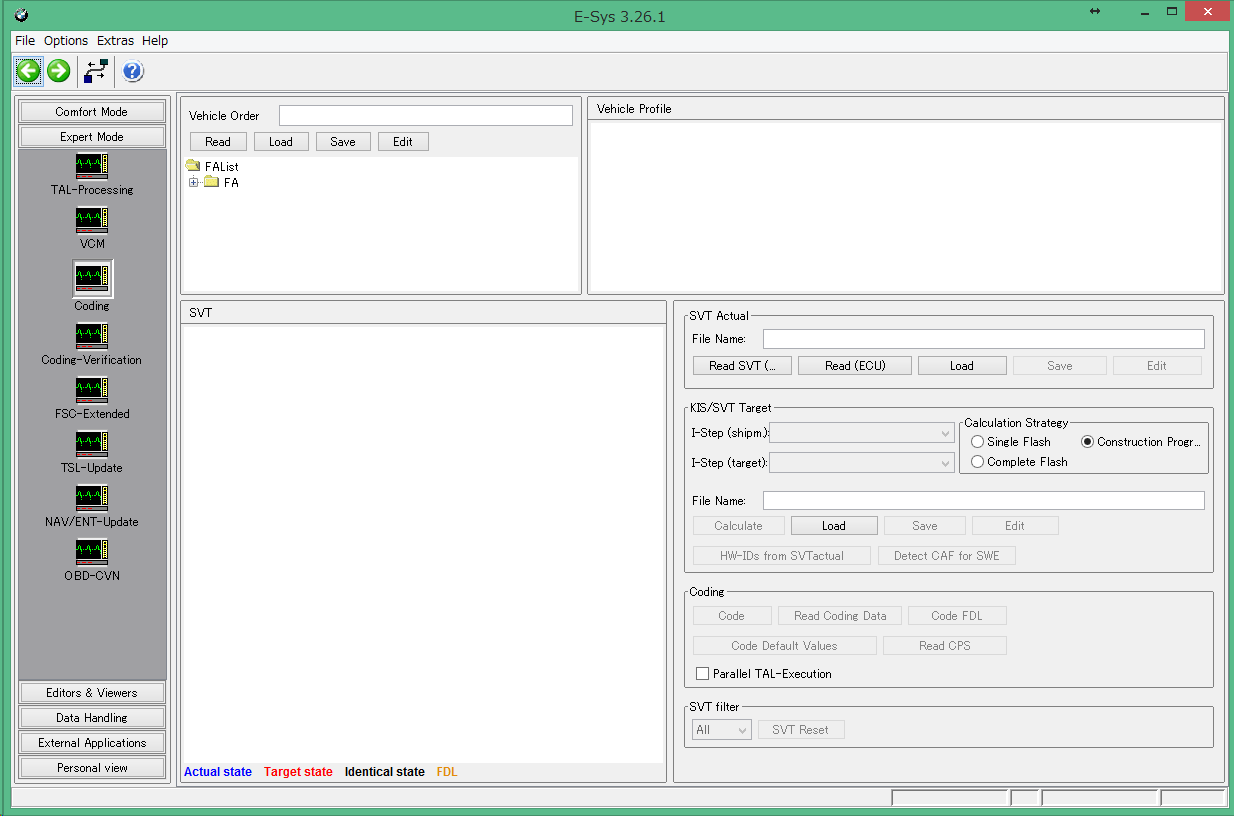Expand the External Applications section

tap(92, 743)
